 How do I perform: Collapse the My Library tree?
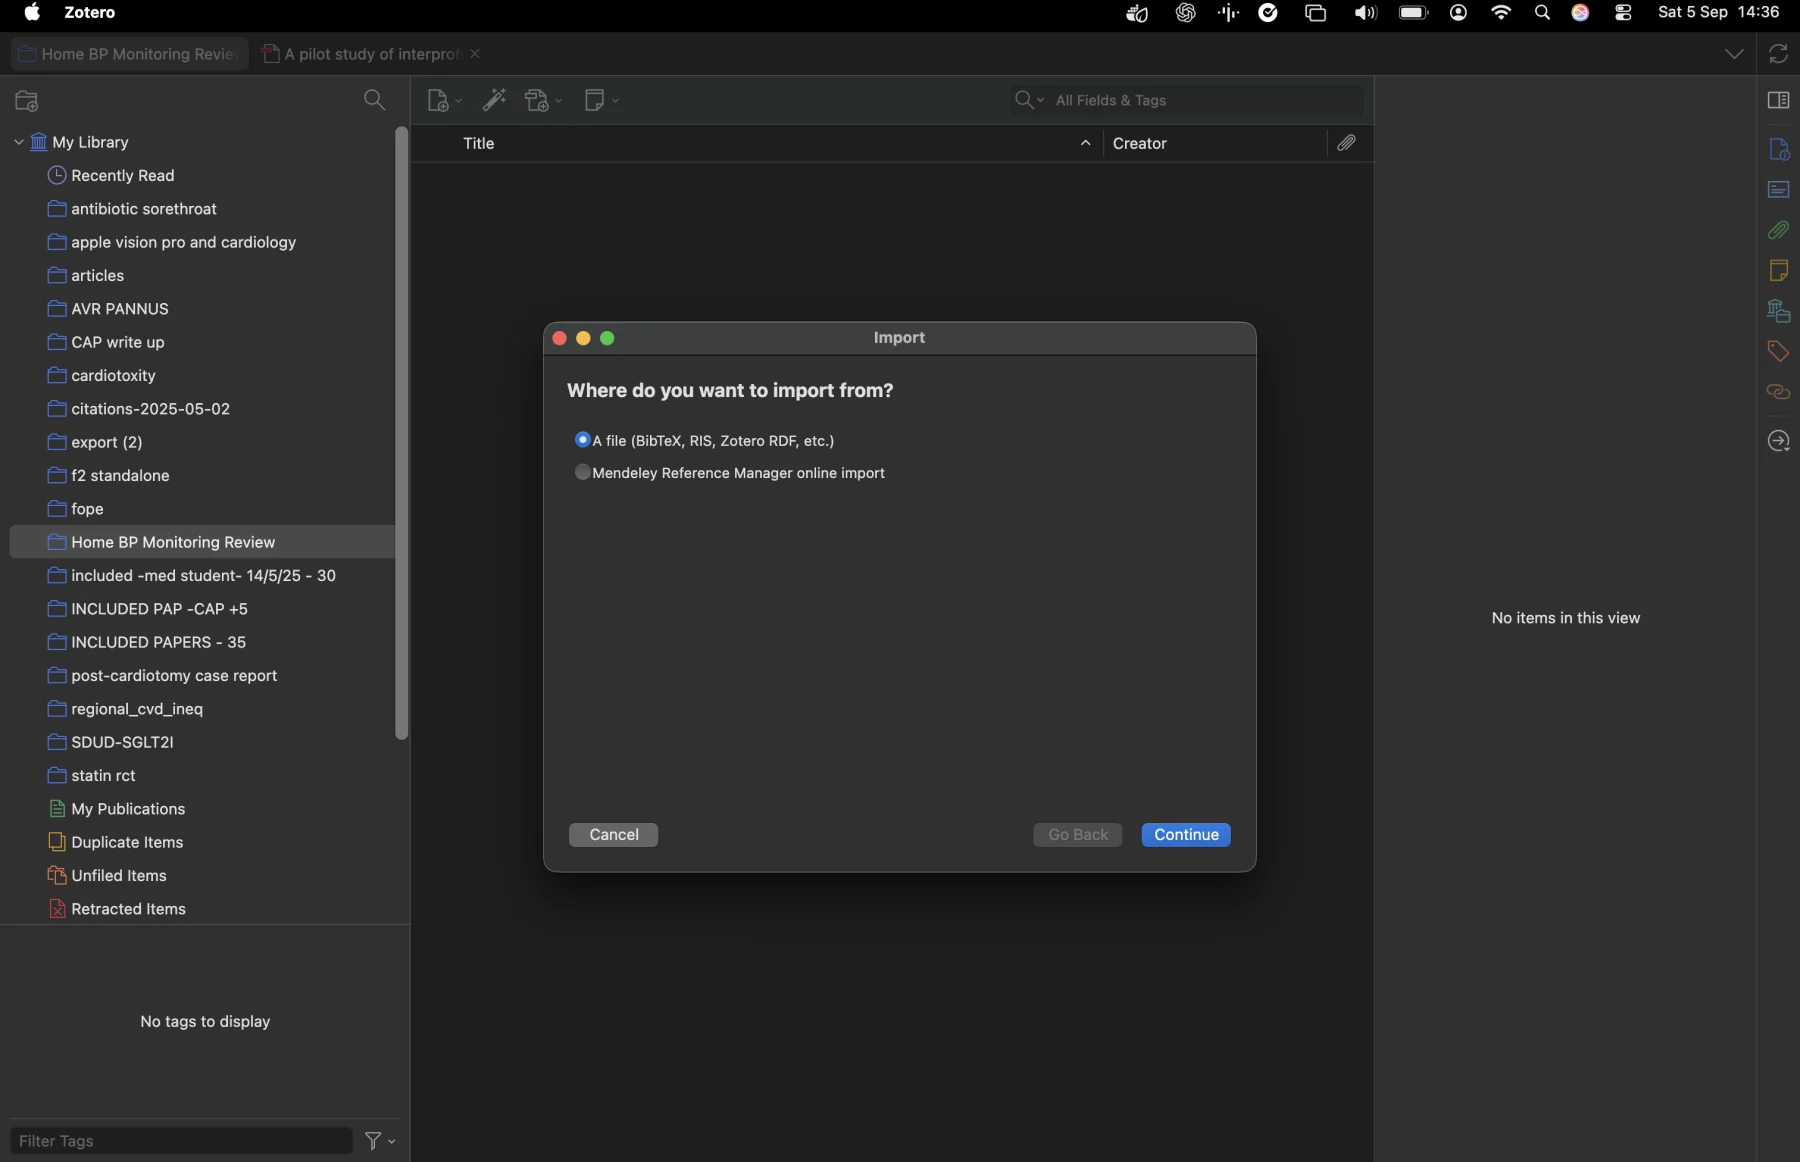[x=18, y=142]
